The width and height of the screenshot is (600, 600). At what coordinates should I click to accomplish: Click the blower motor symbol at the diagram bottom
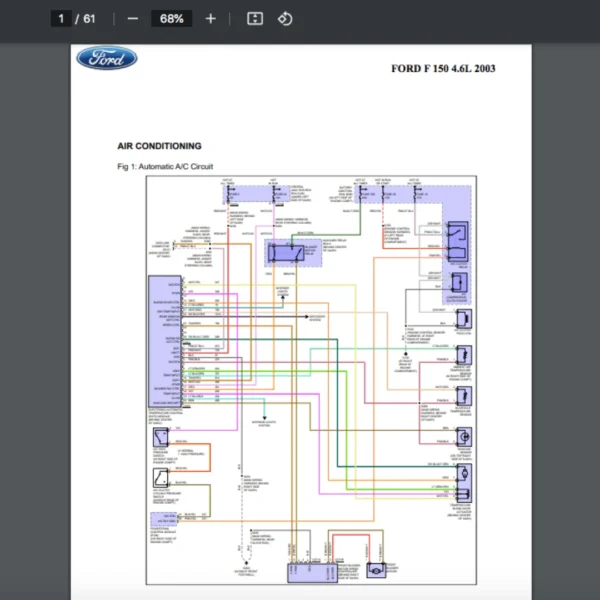pos(376,570)
